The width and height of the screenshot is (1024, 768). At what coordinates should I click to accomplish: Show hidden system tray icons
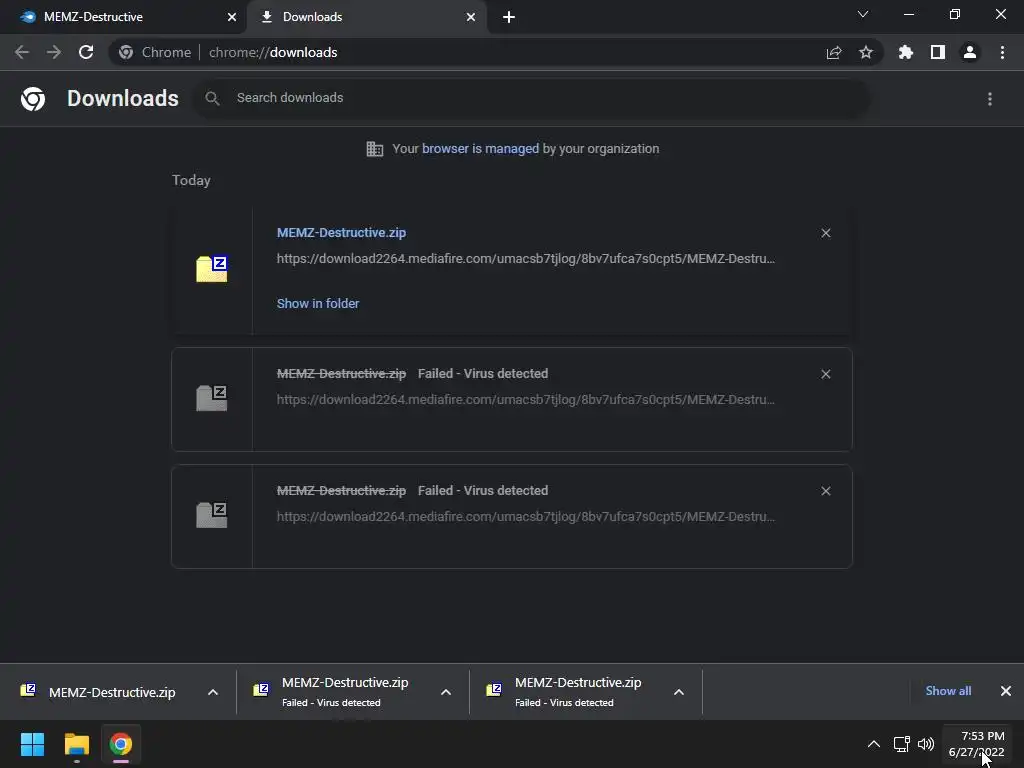874,744
